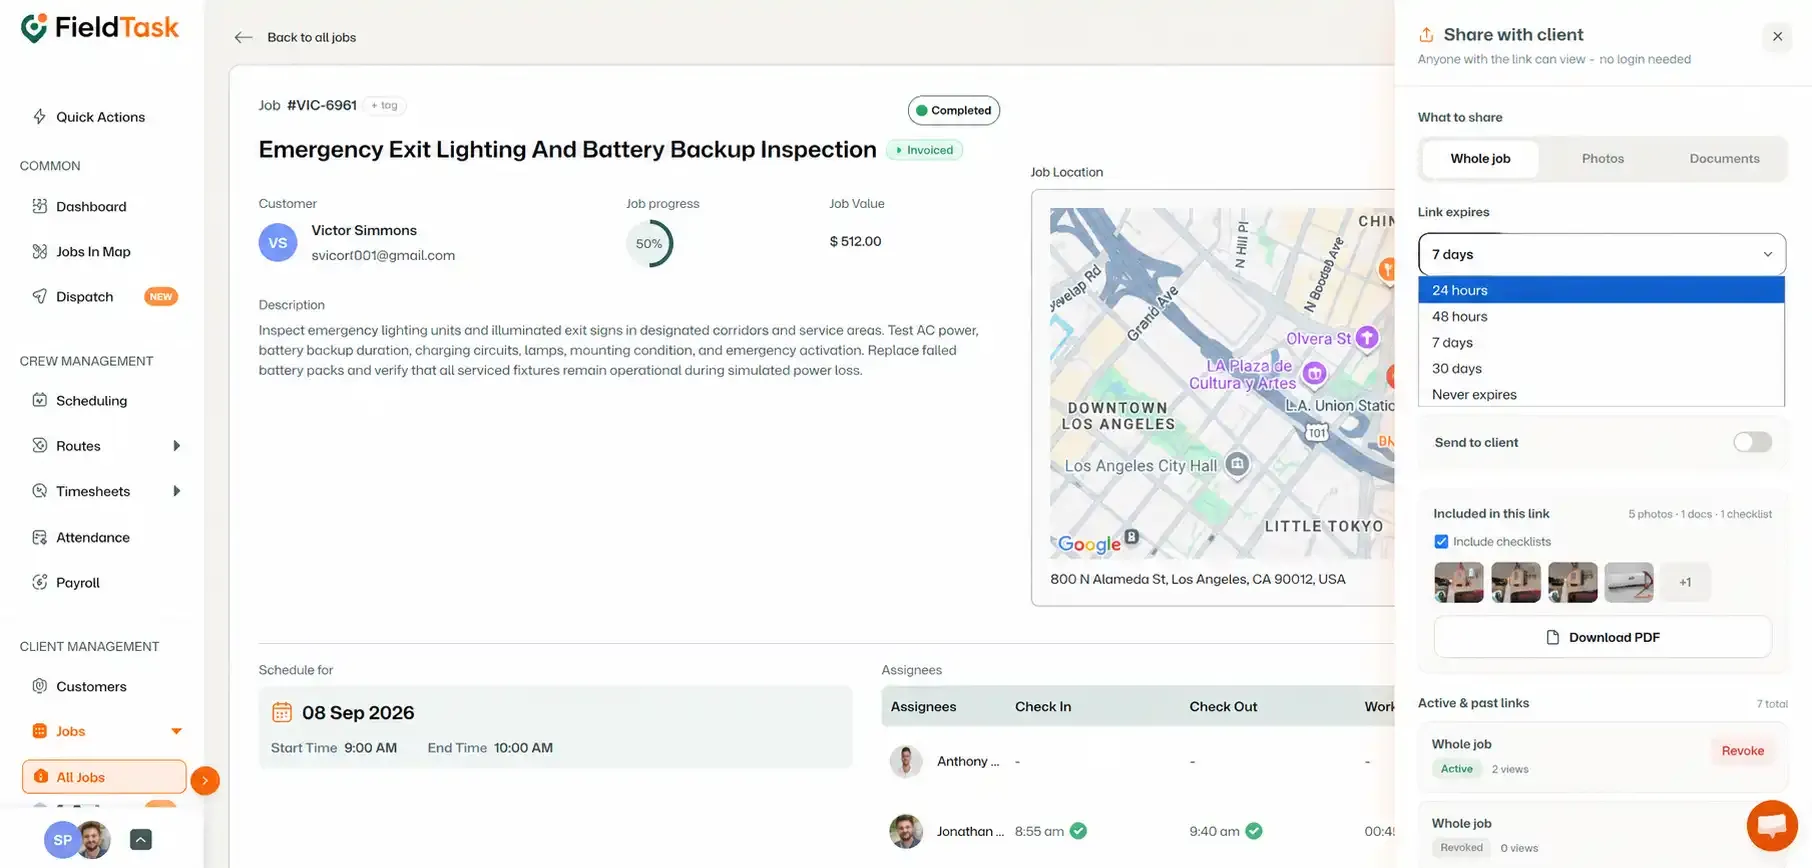Revoke the active Whole job link
This screenshot has height=868, width=1812.
click(x=1742, y=751)
